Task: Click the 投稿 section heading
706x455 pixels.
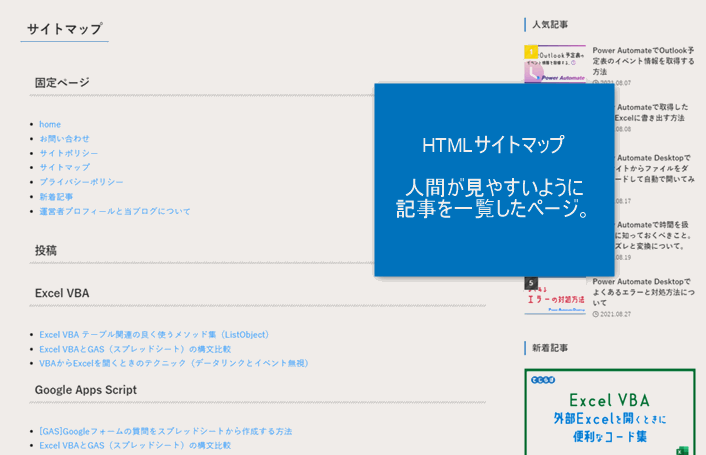Action: [x=45, y=250]
